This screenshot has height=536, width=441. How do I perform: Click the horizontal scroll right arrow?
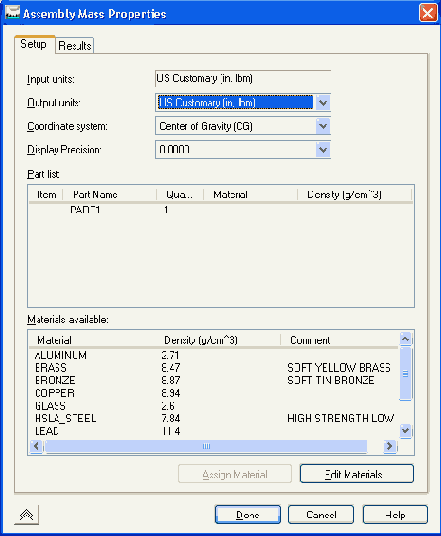(389, 446)
